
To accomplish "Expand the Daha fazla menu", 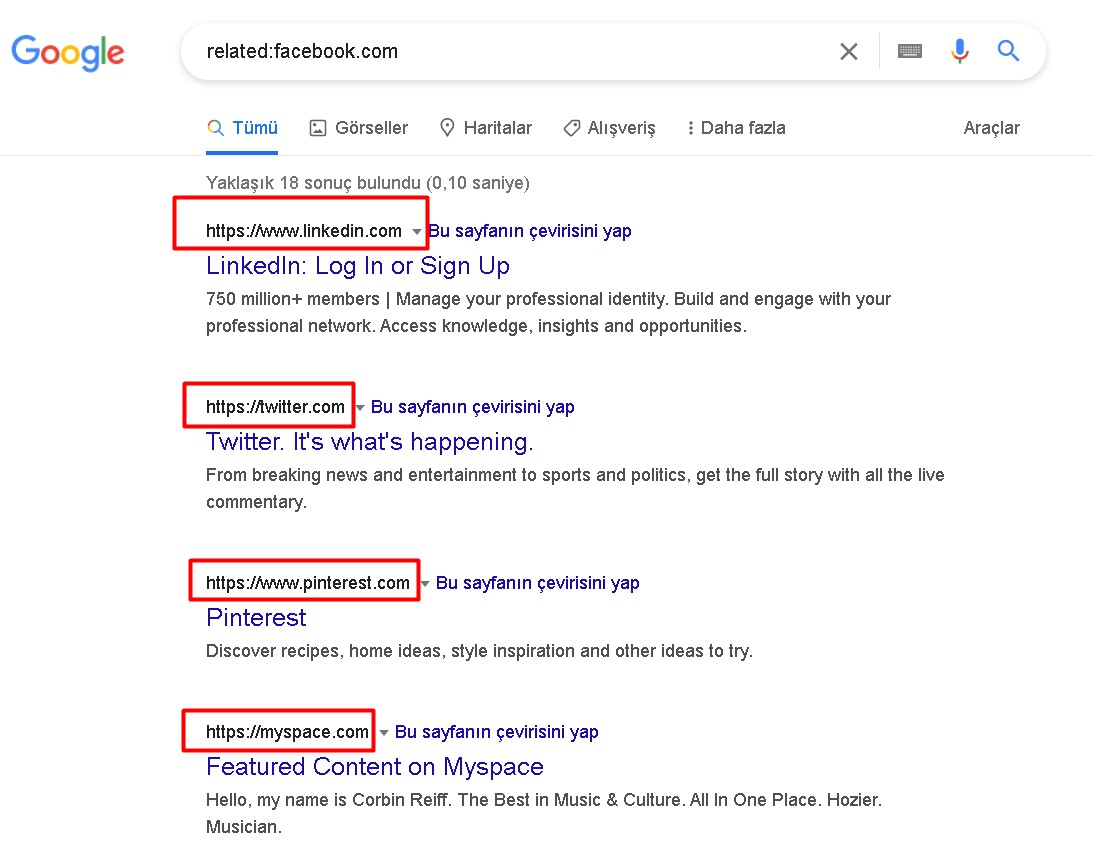I will coord(736,128).
